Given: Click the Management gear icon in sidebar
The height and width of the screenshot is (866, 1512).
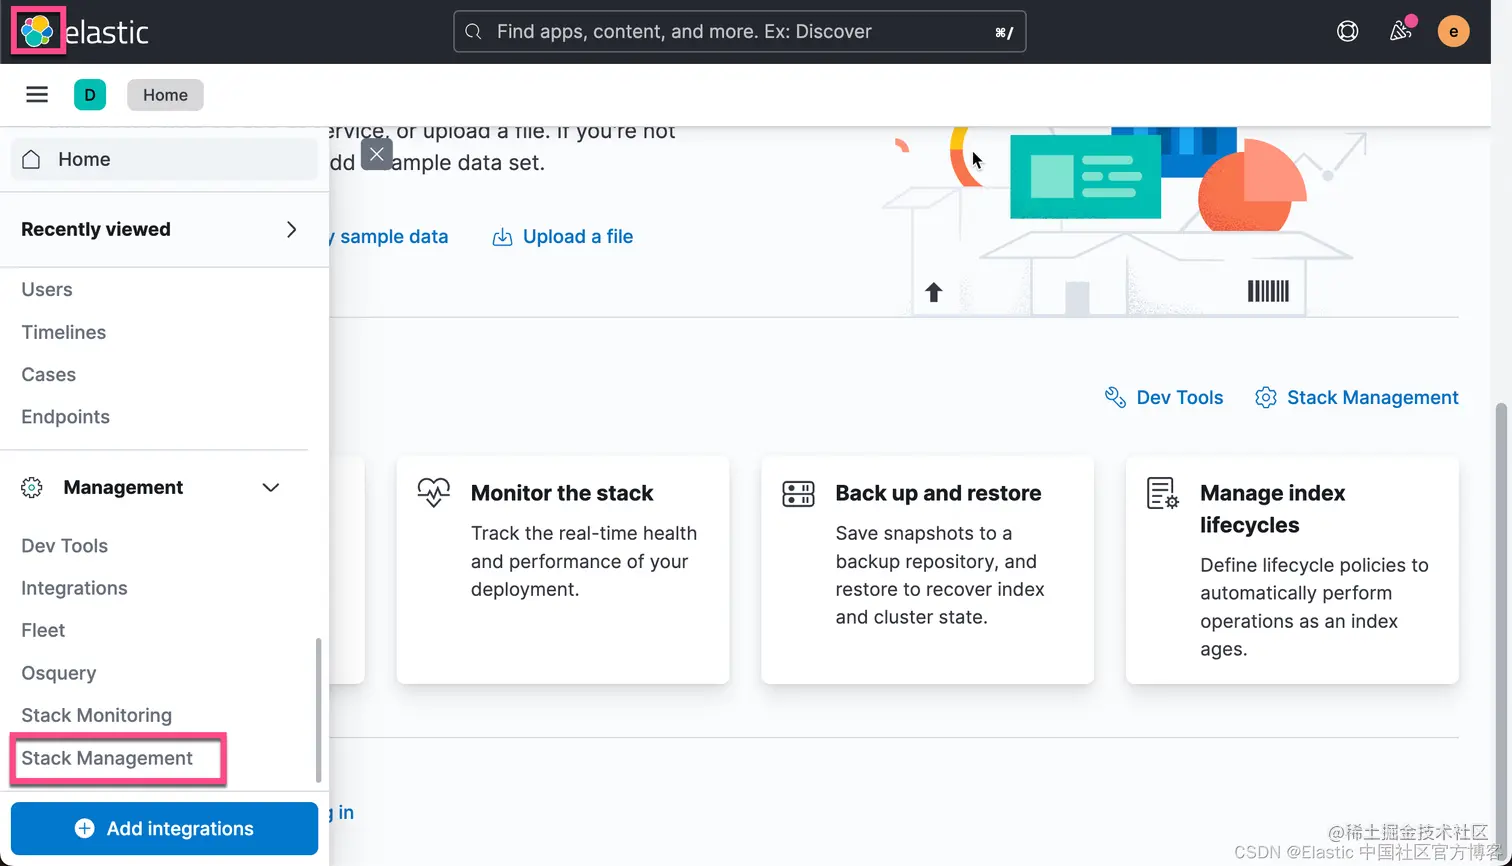Looking at the screenshot, I should (x=31, y=487).
